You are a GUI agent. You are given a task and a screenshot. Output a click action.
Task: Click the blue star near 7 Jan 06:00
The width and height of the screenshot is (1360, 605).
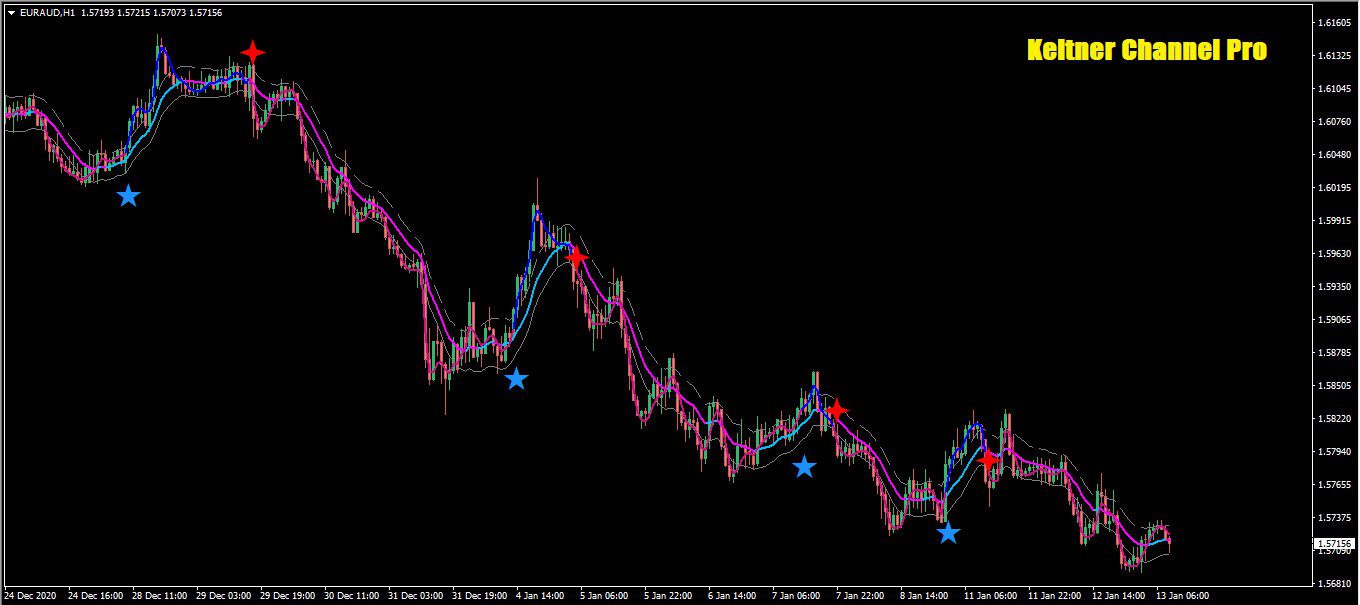(x=804, y=467)
